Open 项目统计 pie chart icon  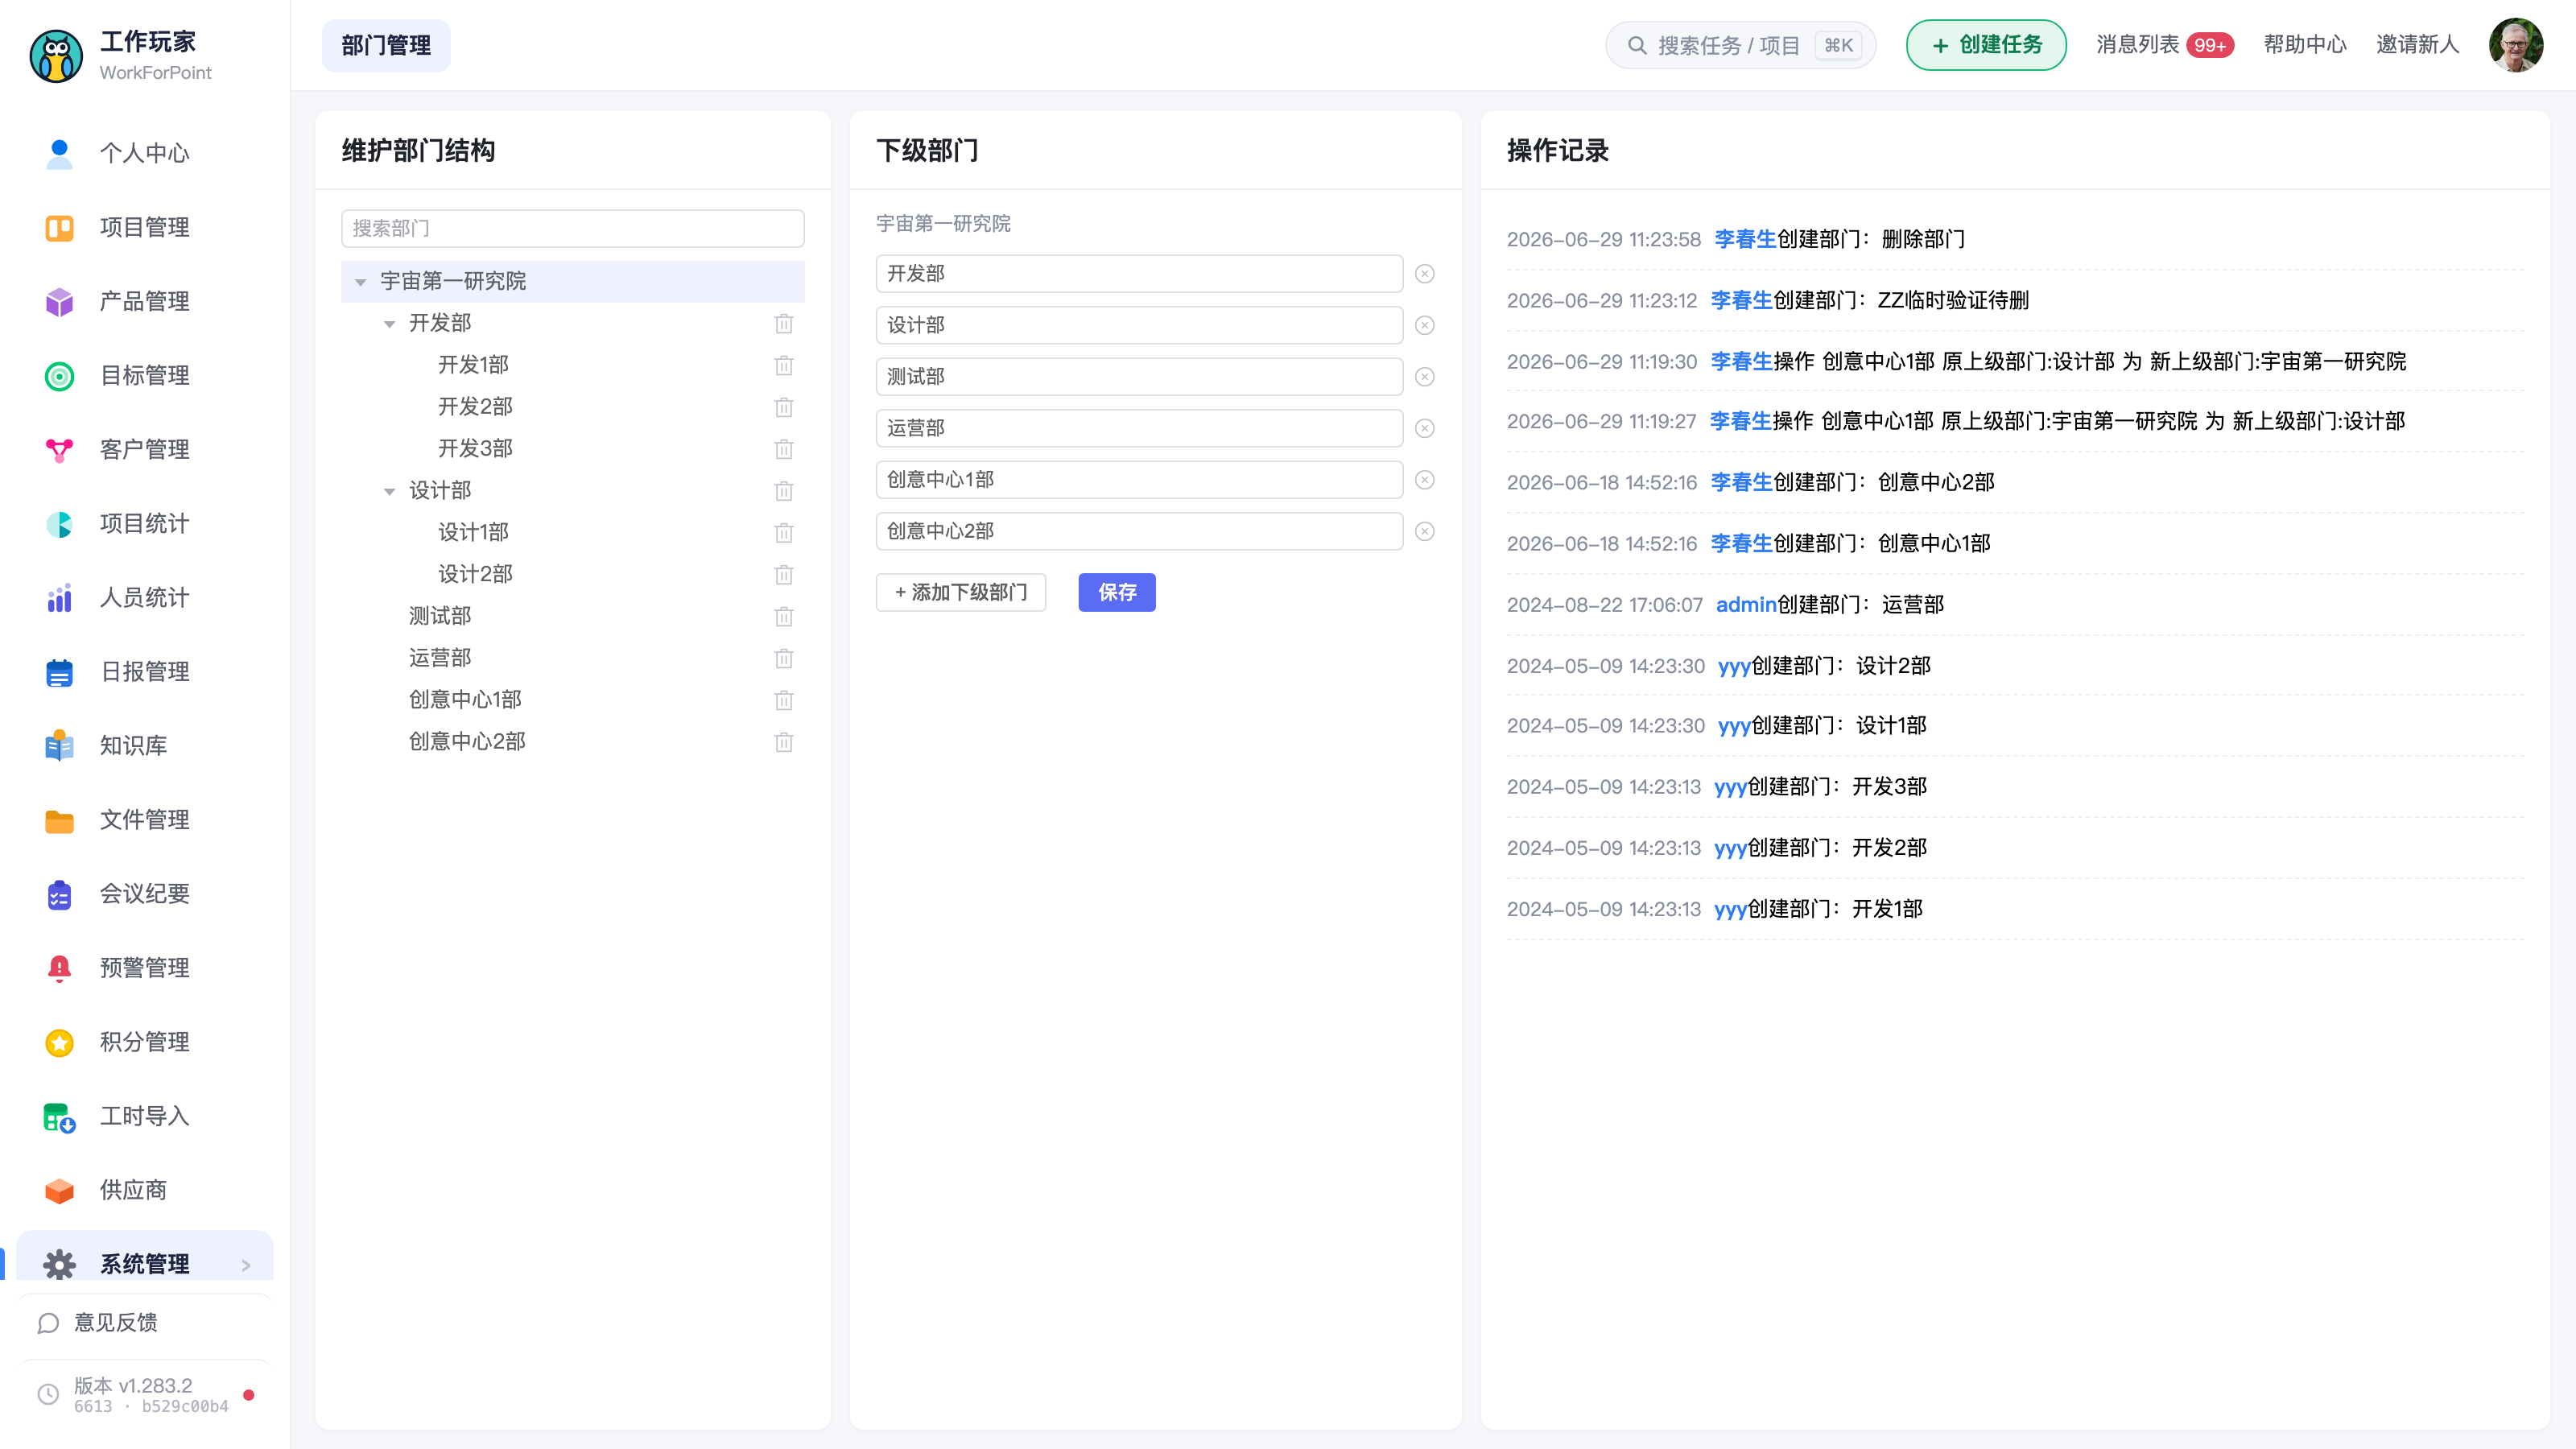point(59,523)
